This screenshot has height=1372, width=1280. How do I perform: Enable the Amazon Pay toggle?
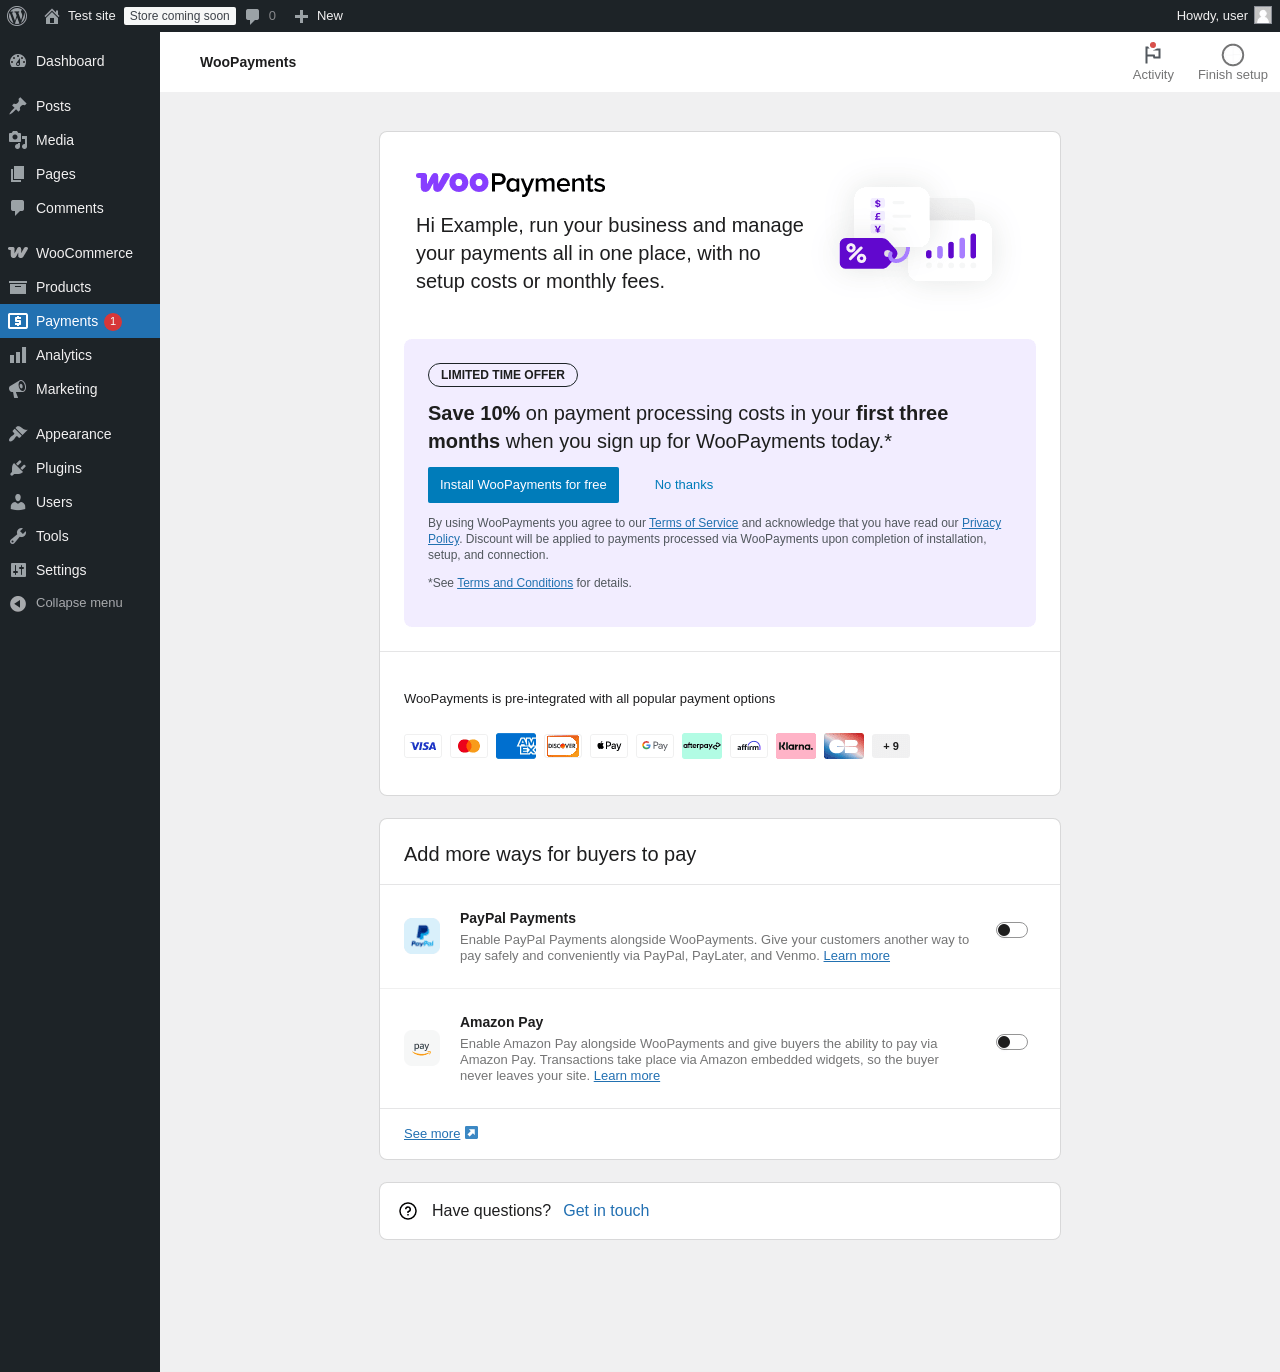[x=1012, y=1042]
